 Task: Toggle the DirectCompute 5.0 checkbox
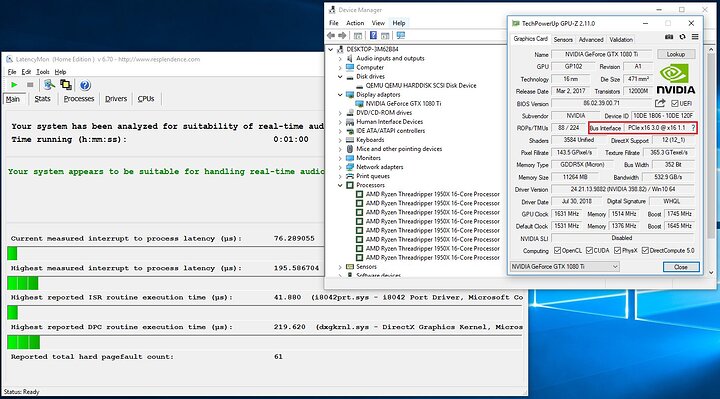tap(645, 250)
